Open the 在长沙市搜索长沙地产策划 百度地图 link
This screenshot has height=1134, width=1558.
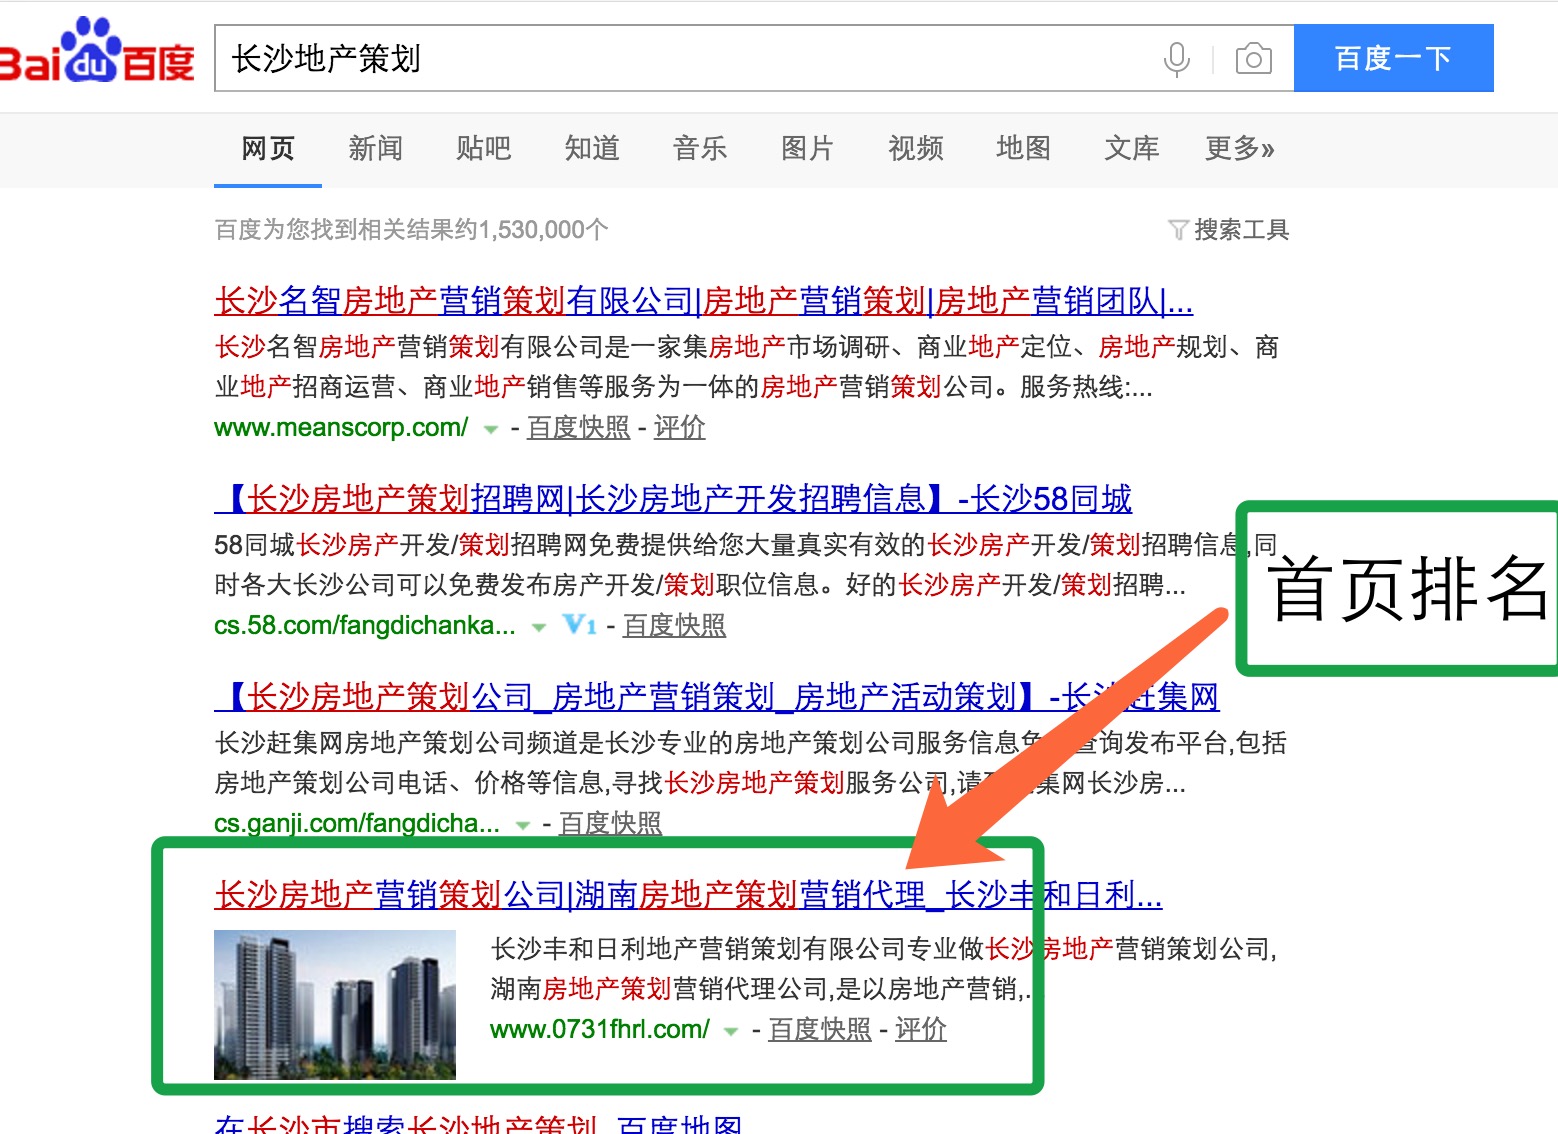(478, 1124)
